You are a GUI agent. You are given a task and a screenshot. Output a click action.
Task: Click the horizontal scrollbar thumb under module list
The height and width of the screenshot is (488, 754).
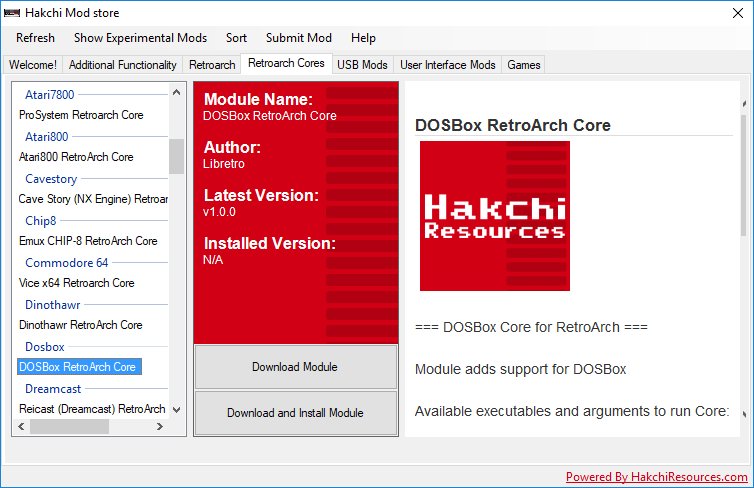coord(69,426)
